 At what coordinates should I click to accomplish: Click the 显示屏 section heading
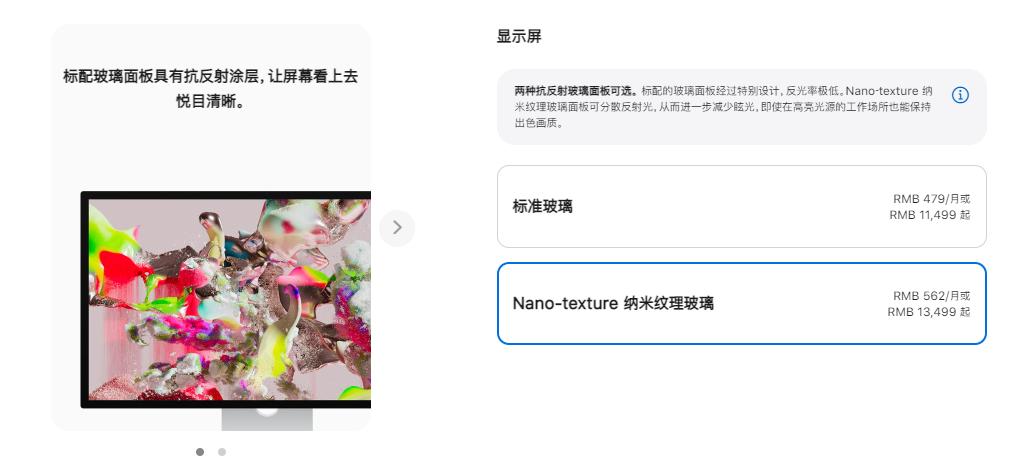click(519, 37)
